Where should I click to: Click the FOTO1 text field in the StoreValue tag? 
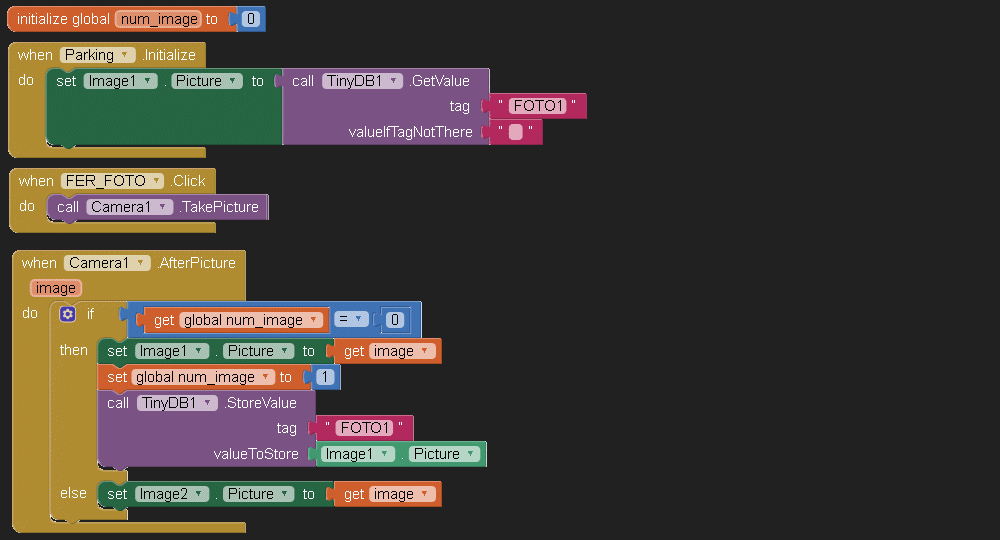[x=364, y=428]
